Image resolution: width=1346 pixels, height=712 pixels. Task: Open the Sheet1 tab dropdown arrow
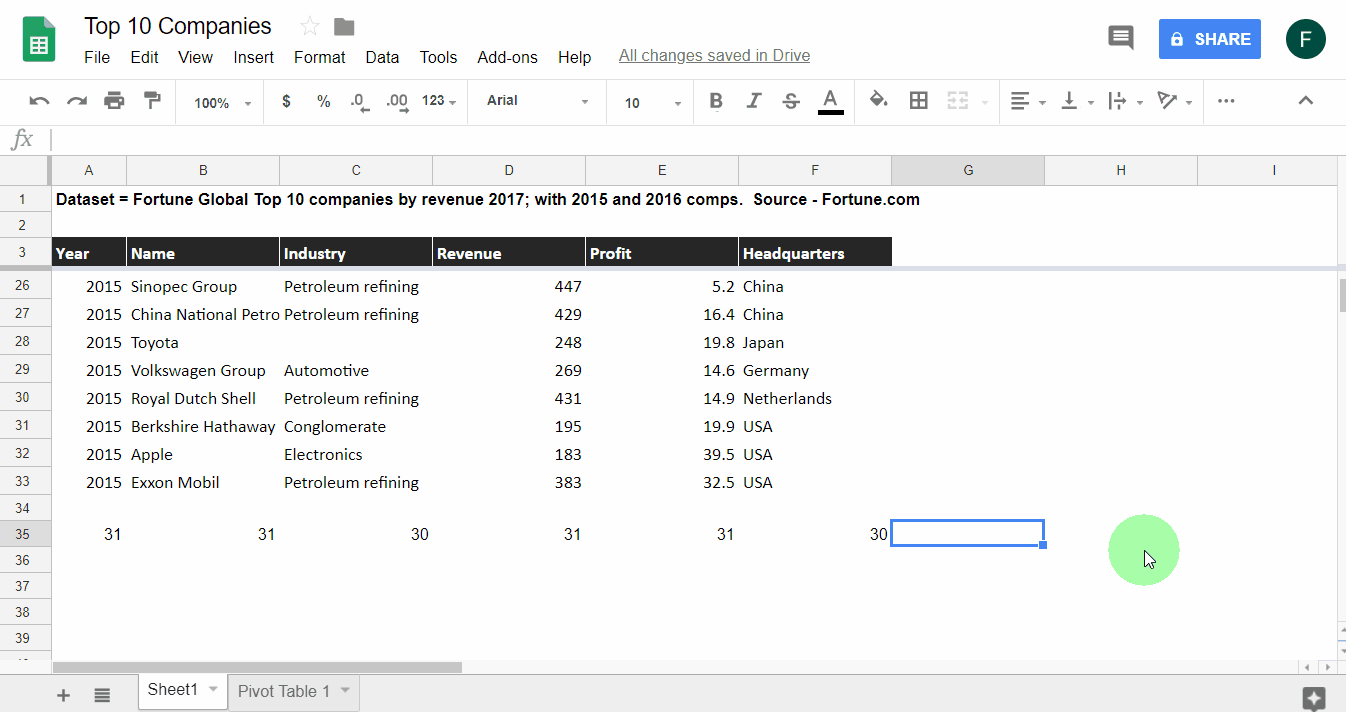pyautogui.click(x=213, y=689)
